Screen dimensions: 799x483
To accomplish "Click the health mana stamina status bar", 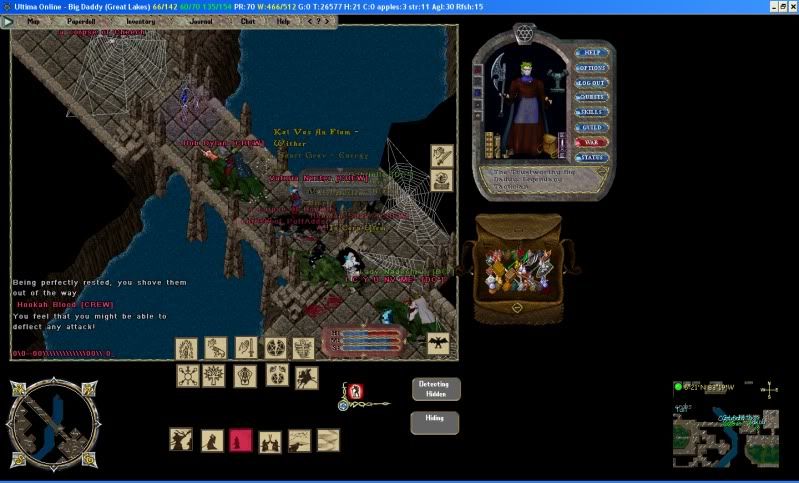I will click(364, 340).
